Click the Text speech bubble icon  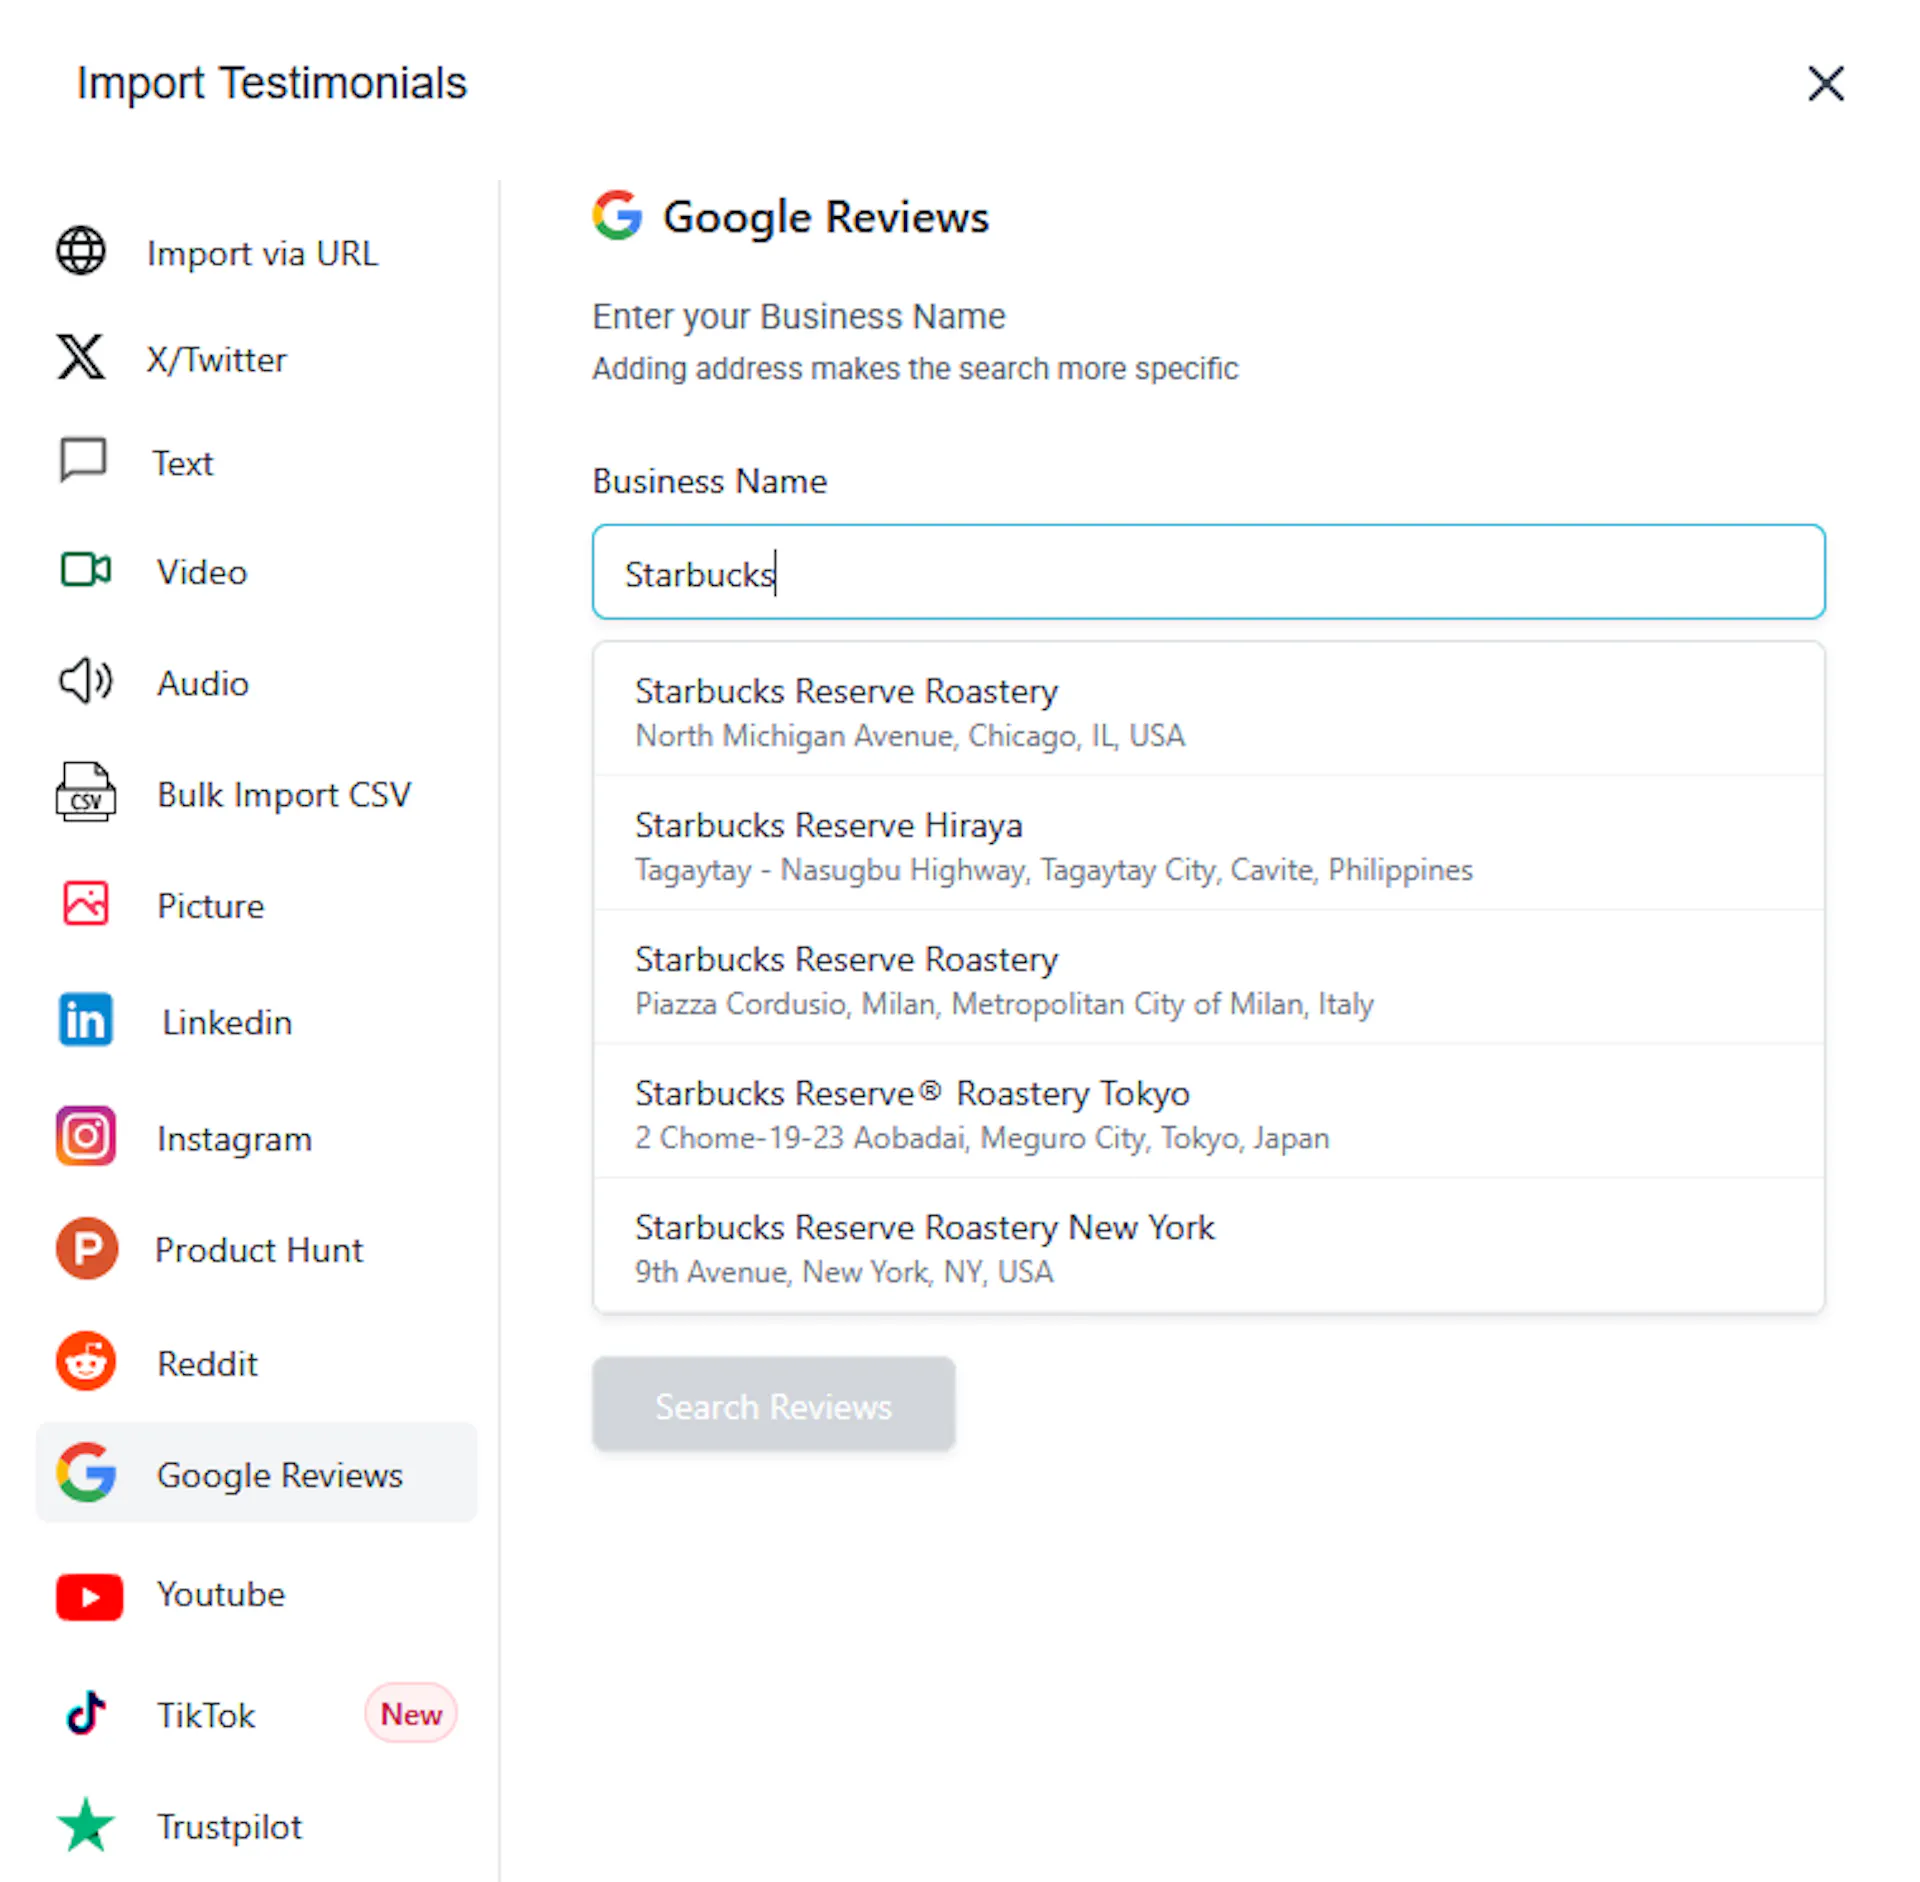click(x=83, y=460)
